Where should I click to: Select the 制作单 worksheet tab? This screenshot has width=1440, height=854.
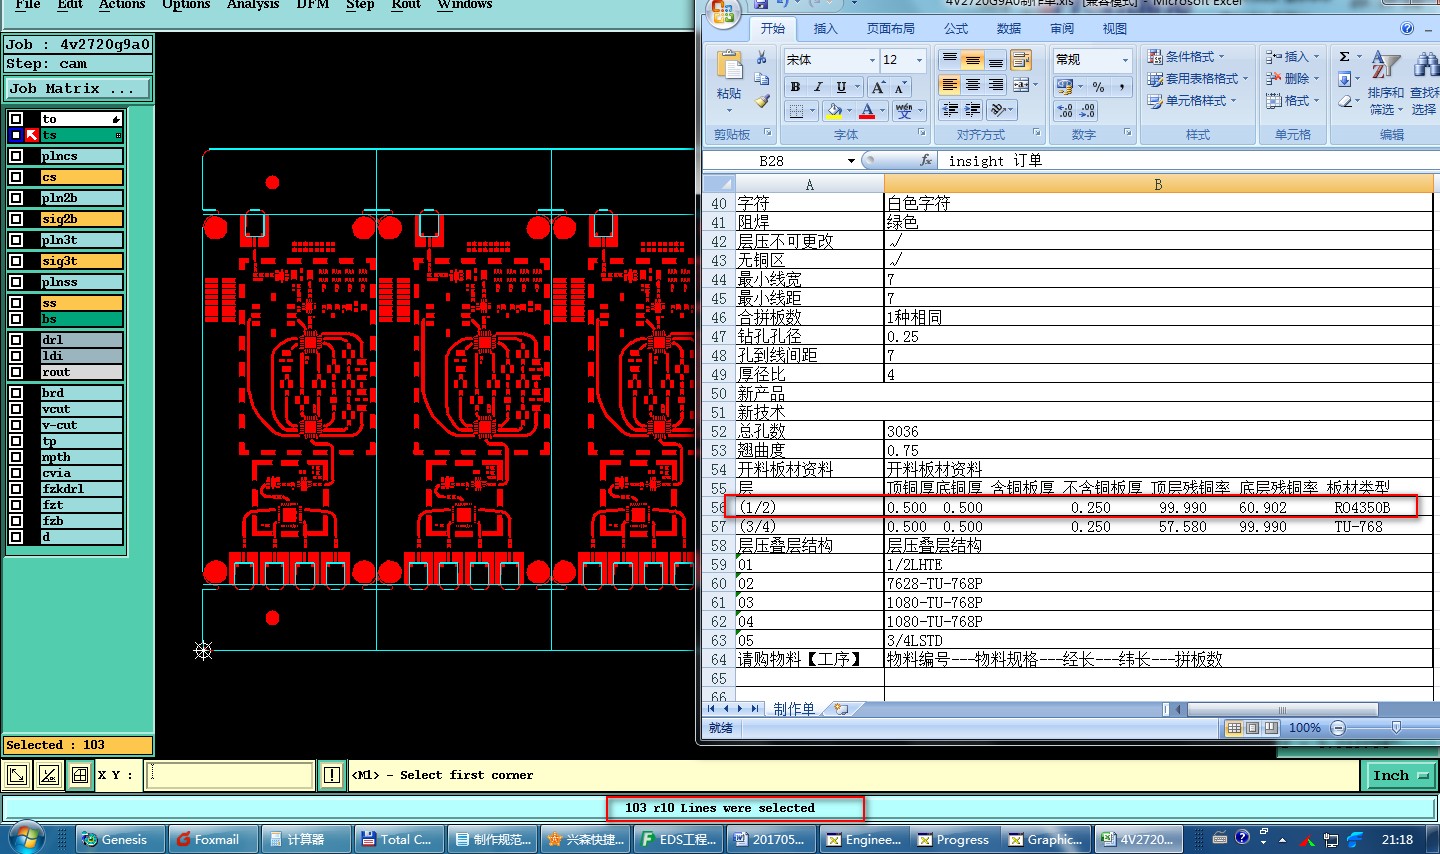pos(794,708)
